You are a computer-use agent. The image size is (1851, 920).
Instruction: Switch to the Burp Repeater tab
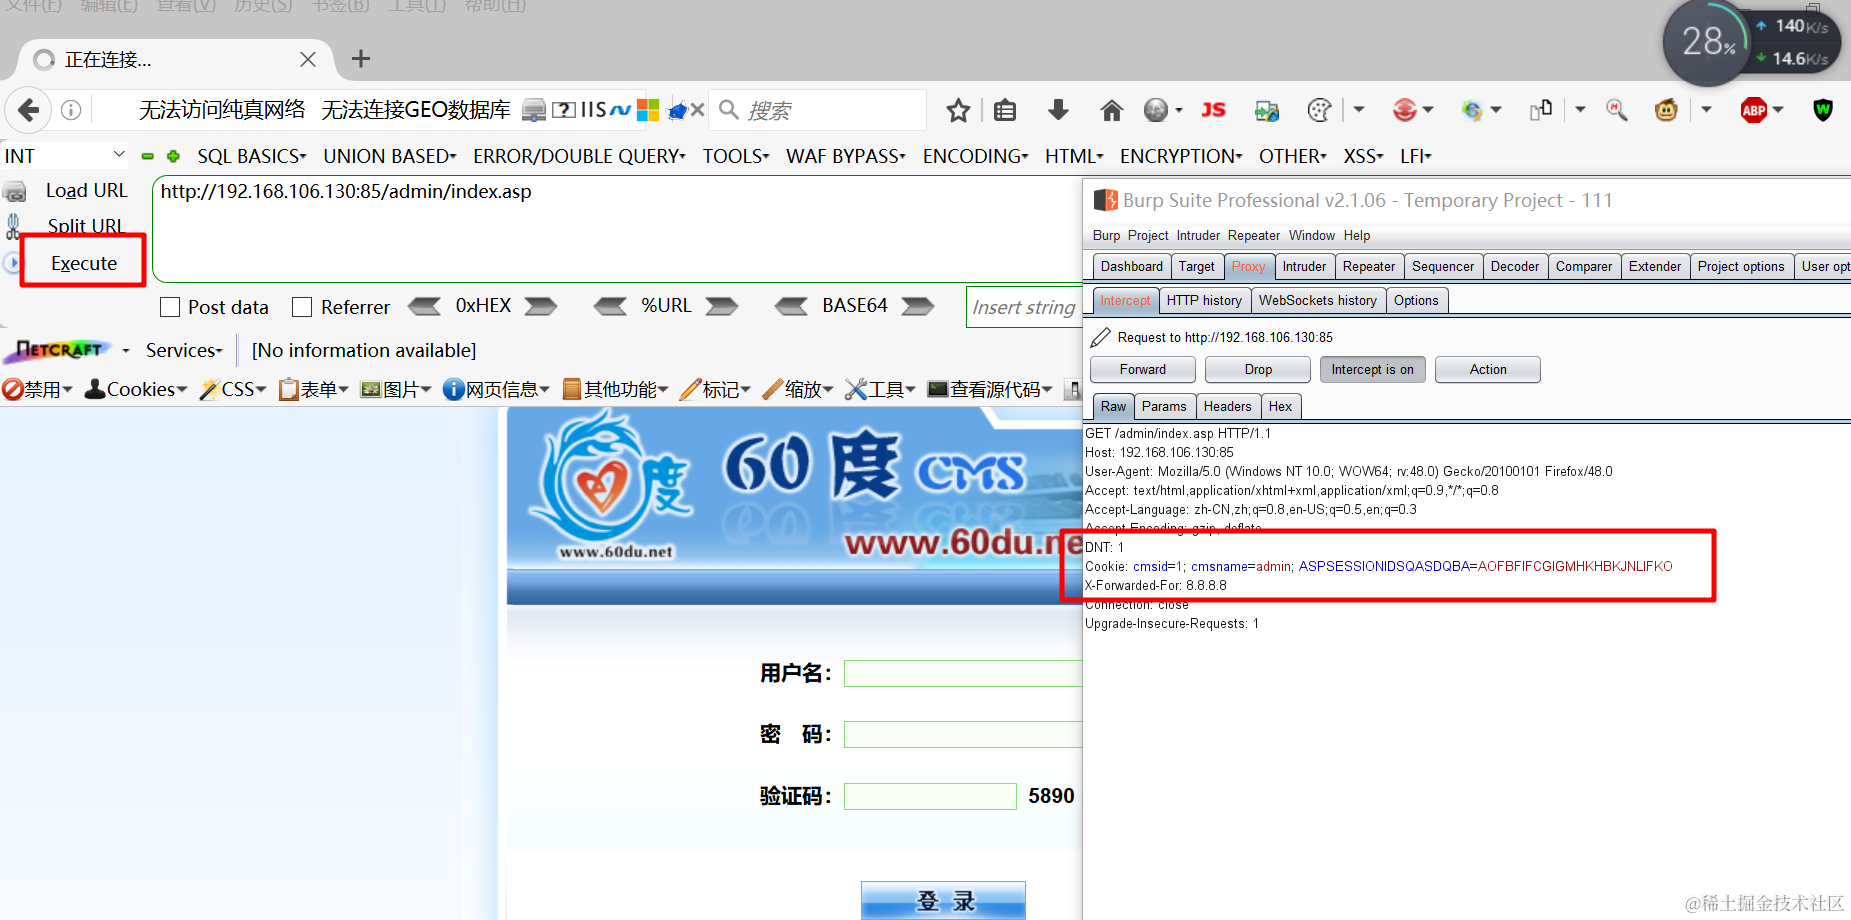[1369, 267]
